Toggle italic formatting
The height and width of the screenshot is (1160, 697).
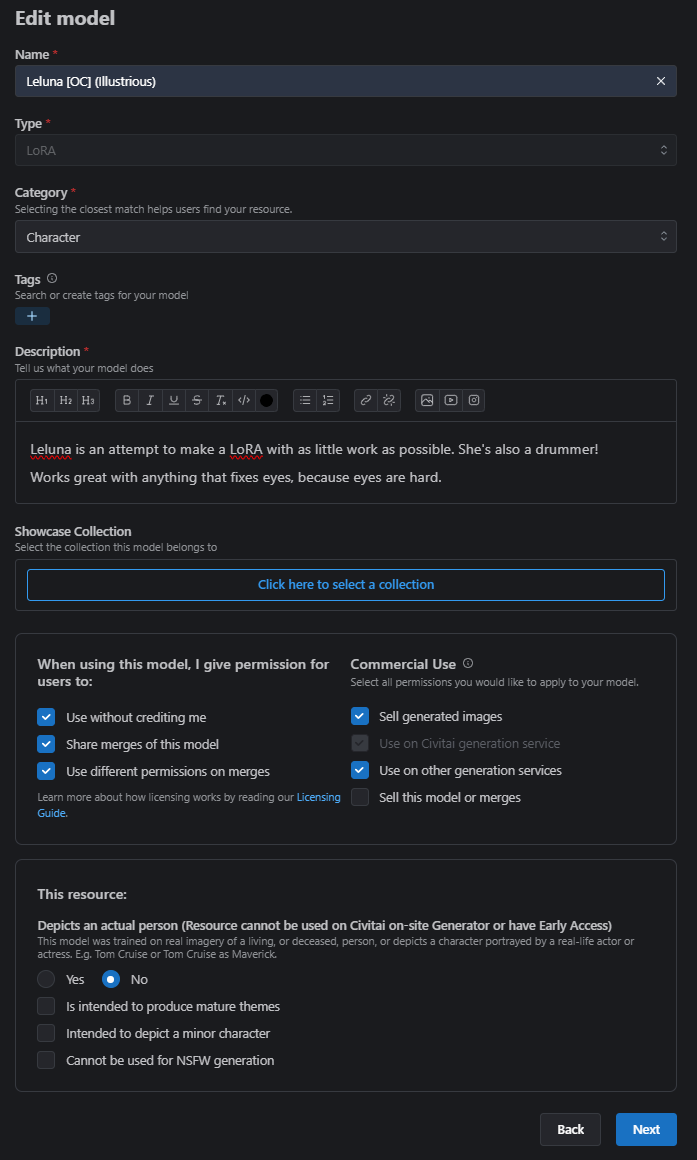(x=150, y=400)
